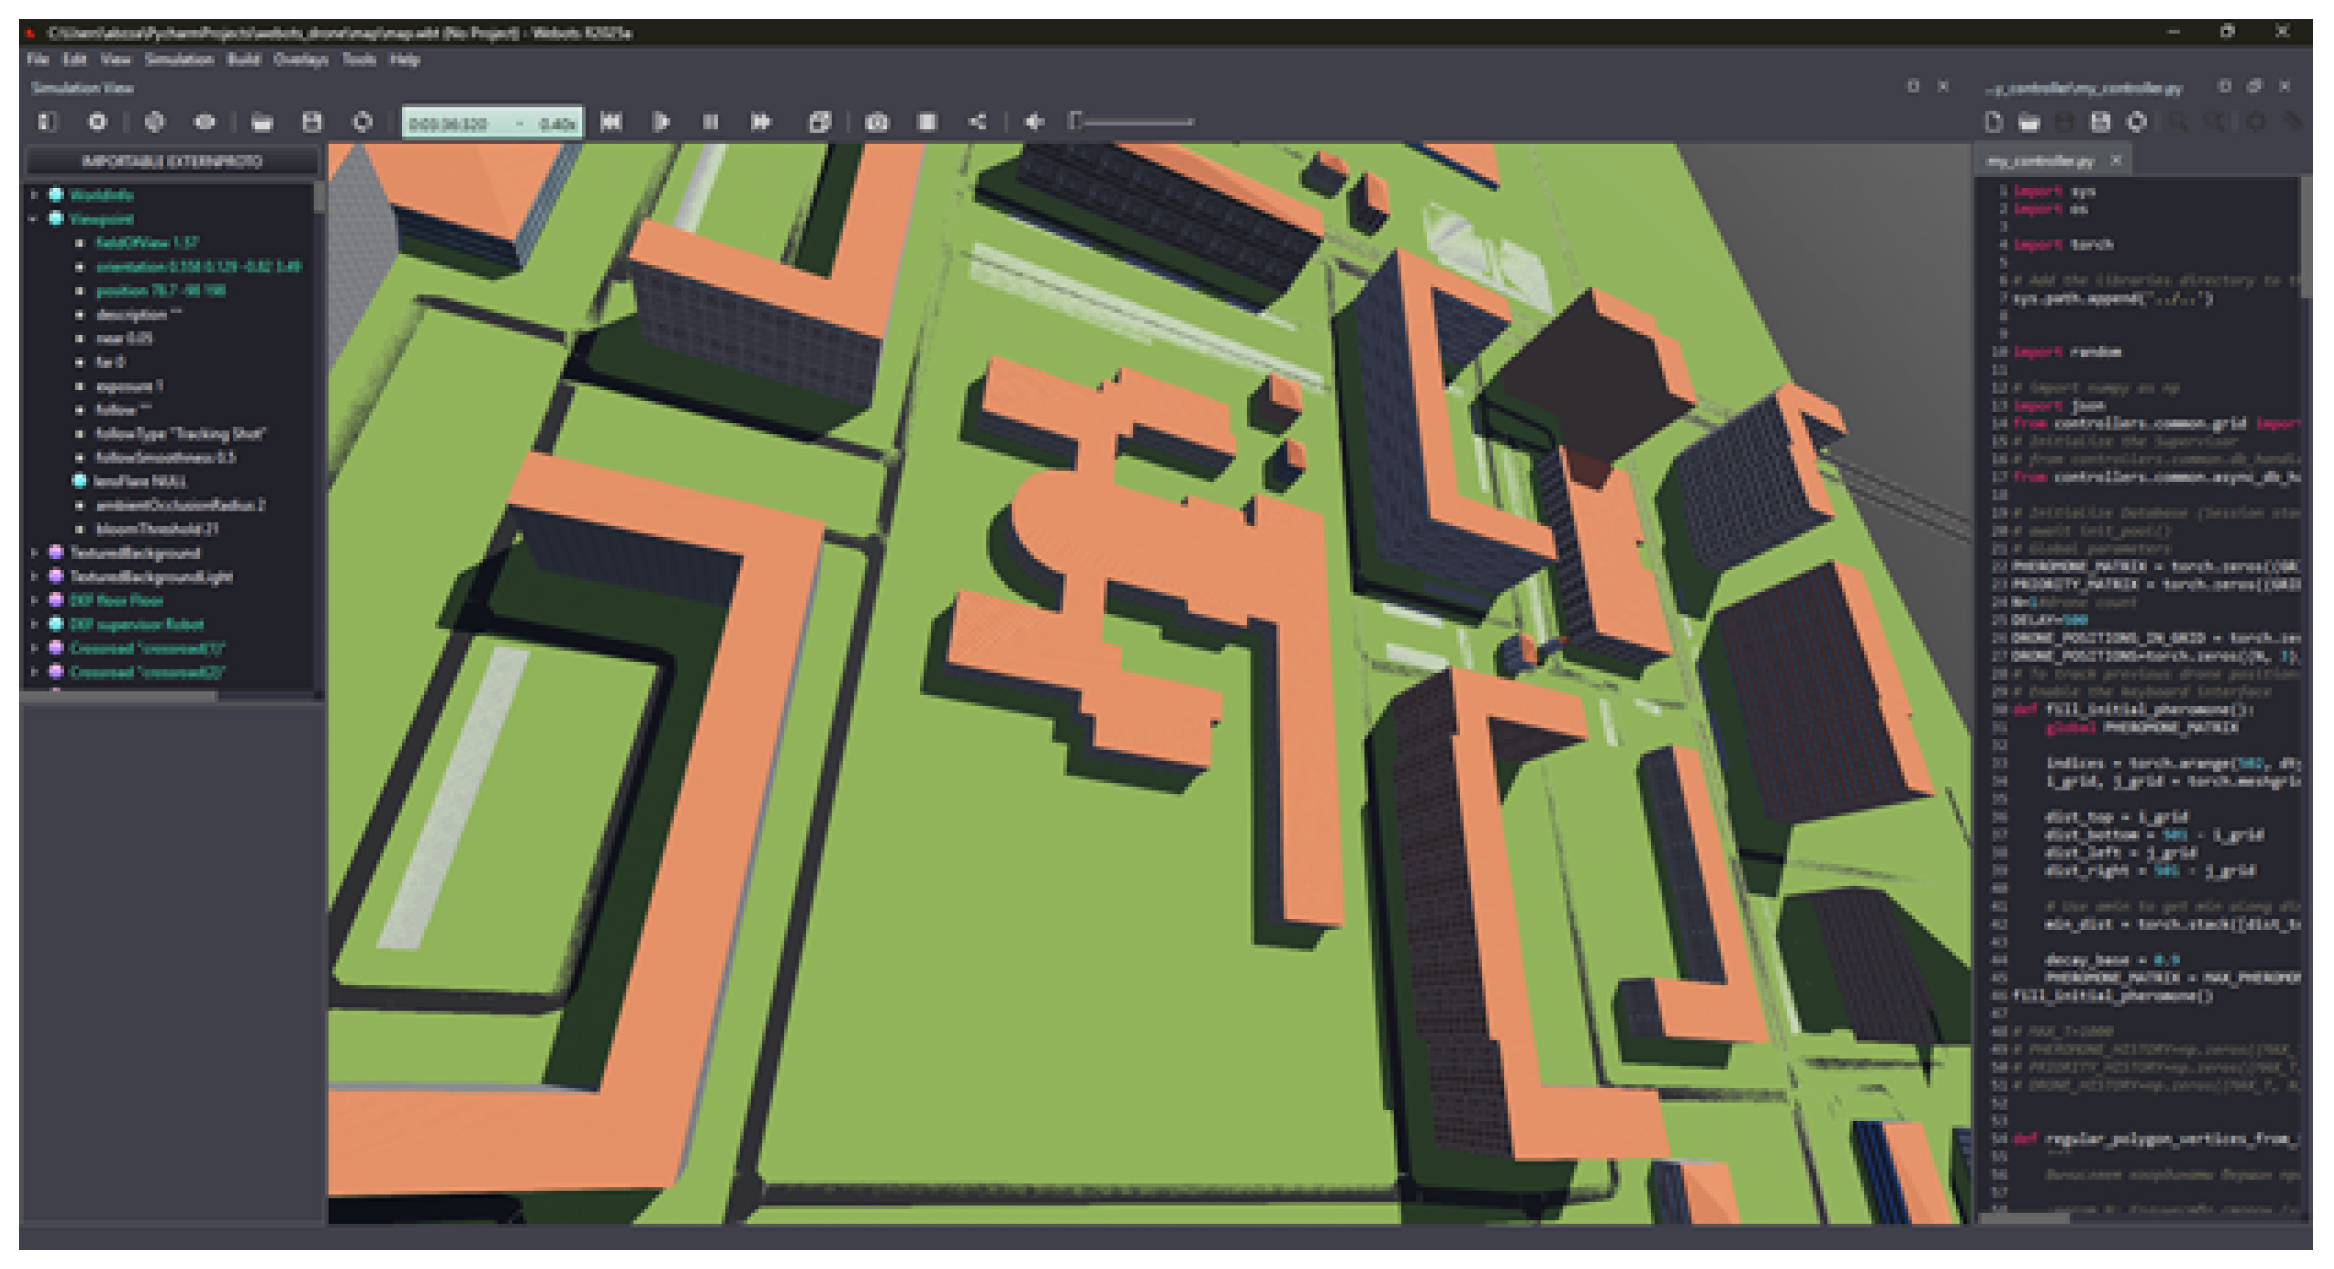
Task: Reload the world using the refresh icon
Action: tap(362, 122)
